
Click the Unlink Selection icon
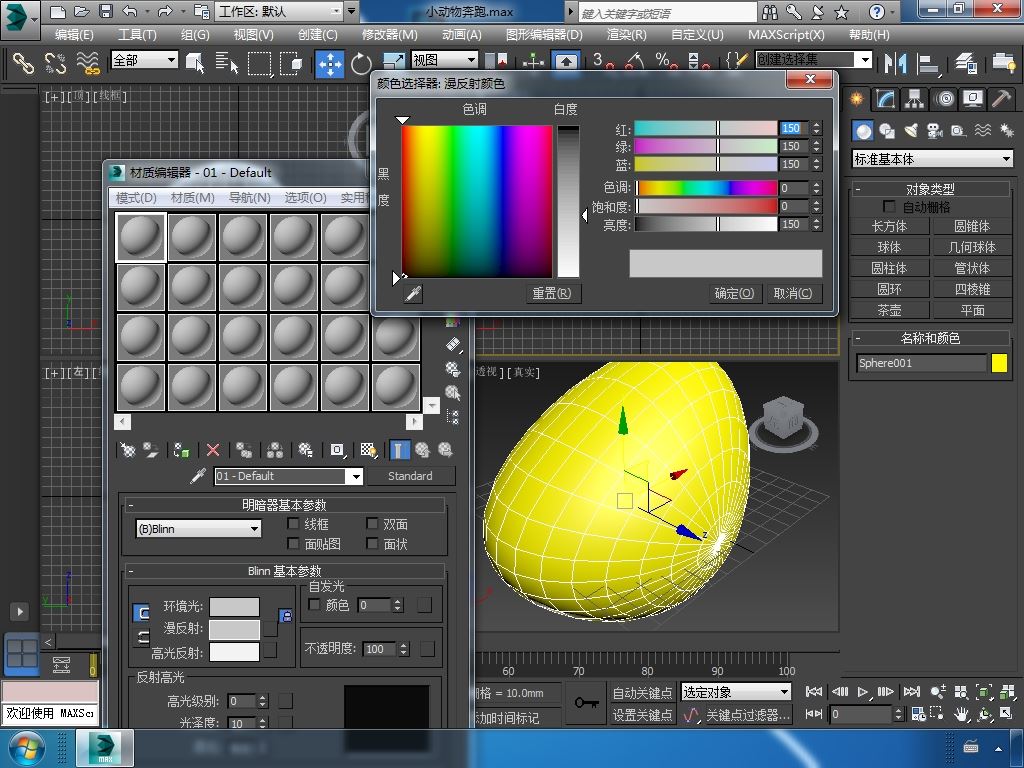click(x=56, y=63)
